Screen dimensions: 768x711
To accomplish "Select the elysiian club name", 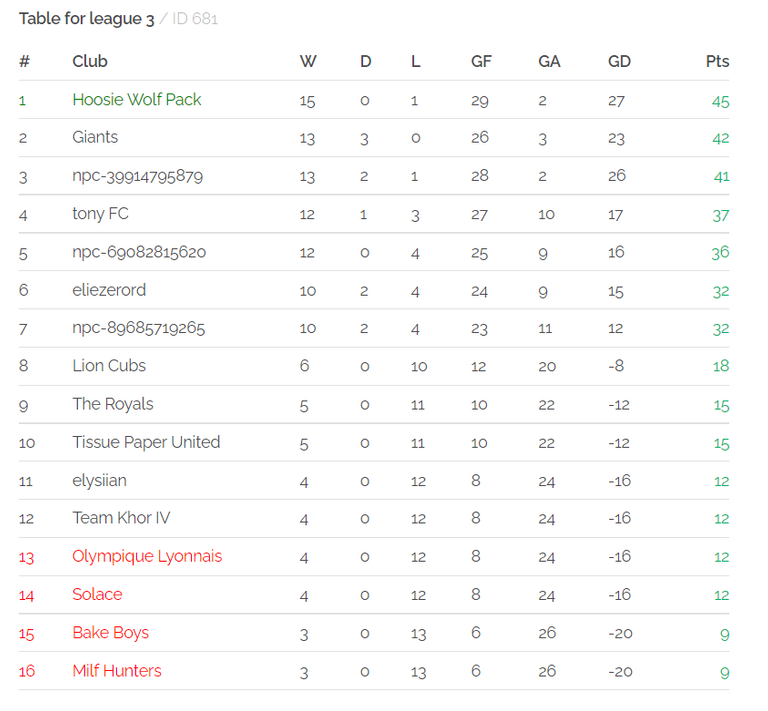I will [99, 480].
